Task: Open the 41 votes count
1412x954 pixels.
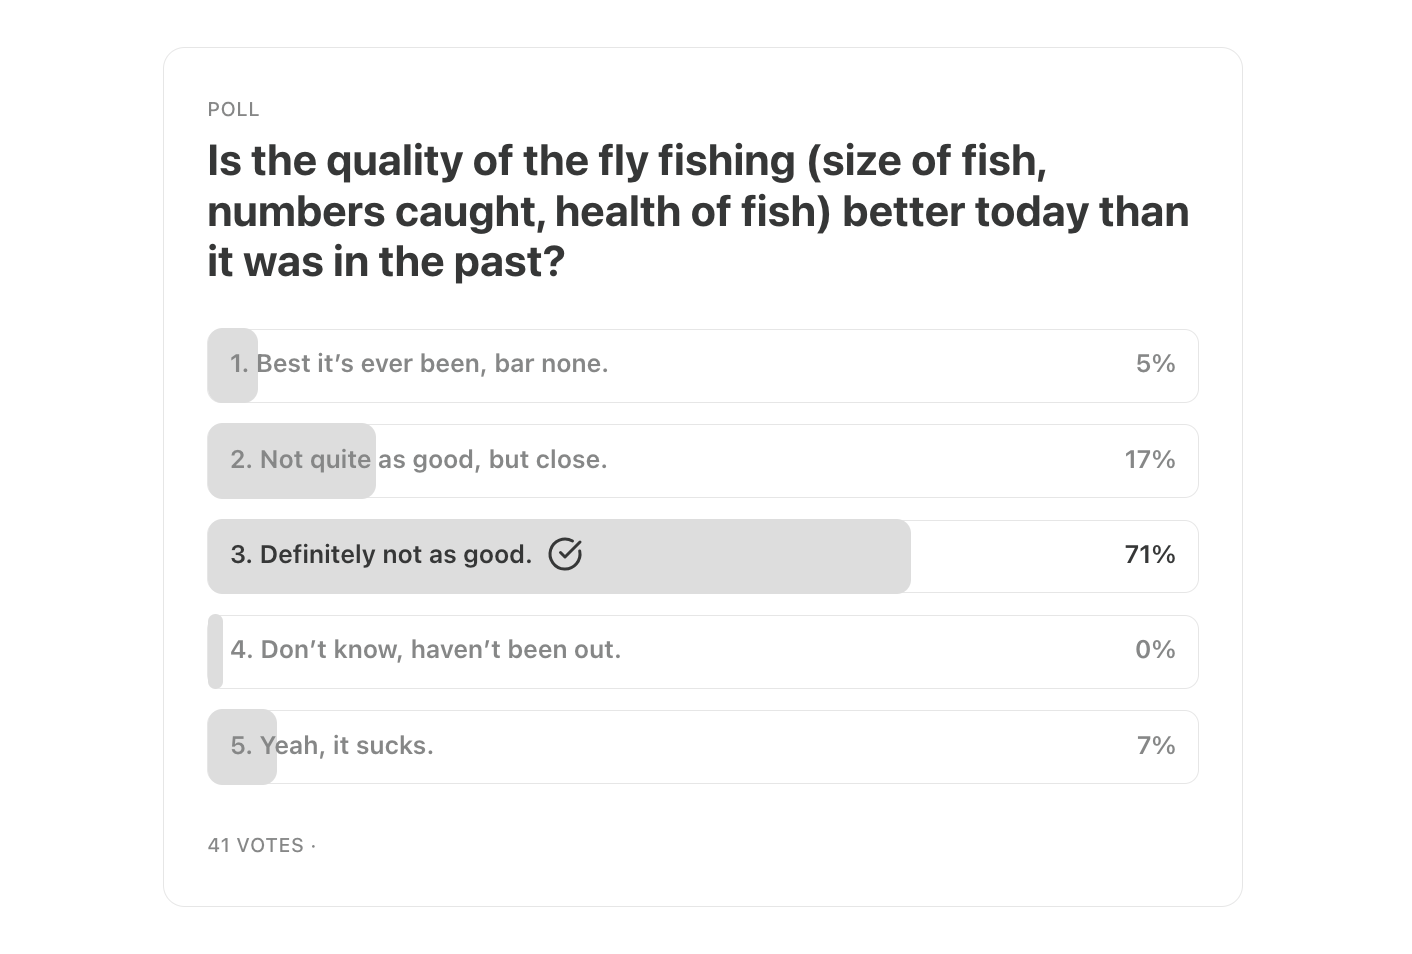Action: point(256,846)
